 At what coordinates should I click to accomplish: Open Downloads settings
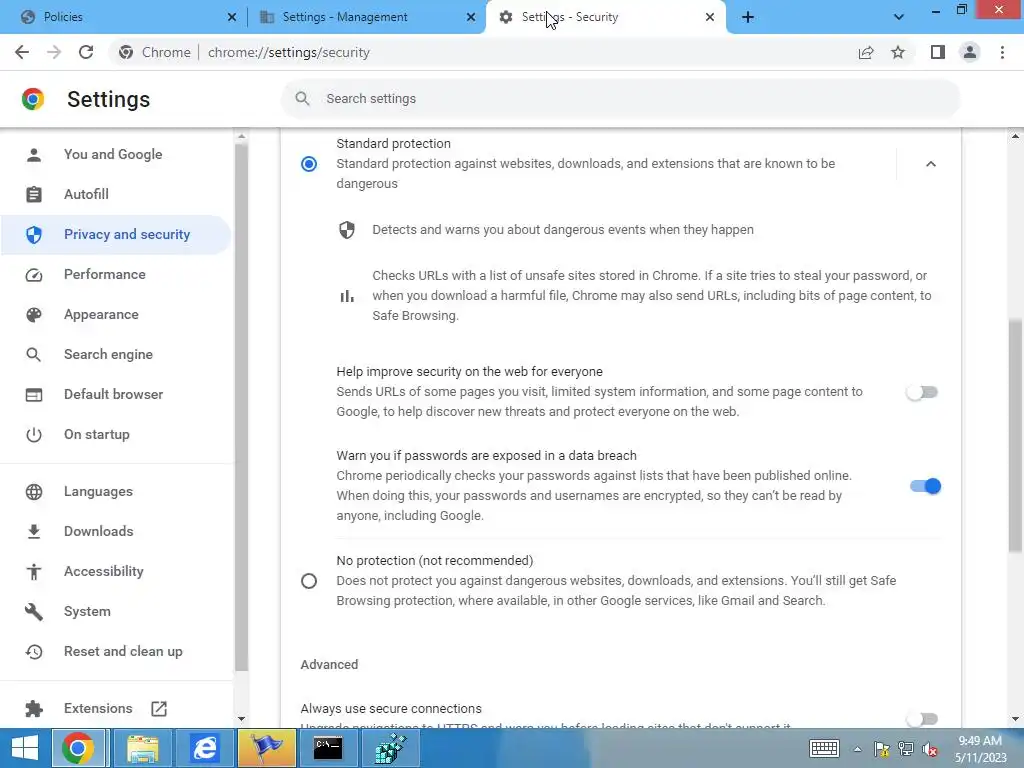pos(116,531)
